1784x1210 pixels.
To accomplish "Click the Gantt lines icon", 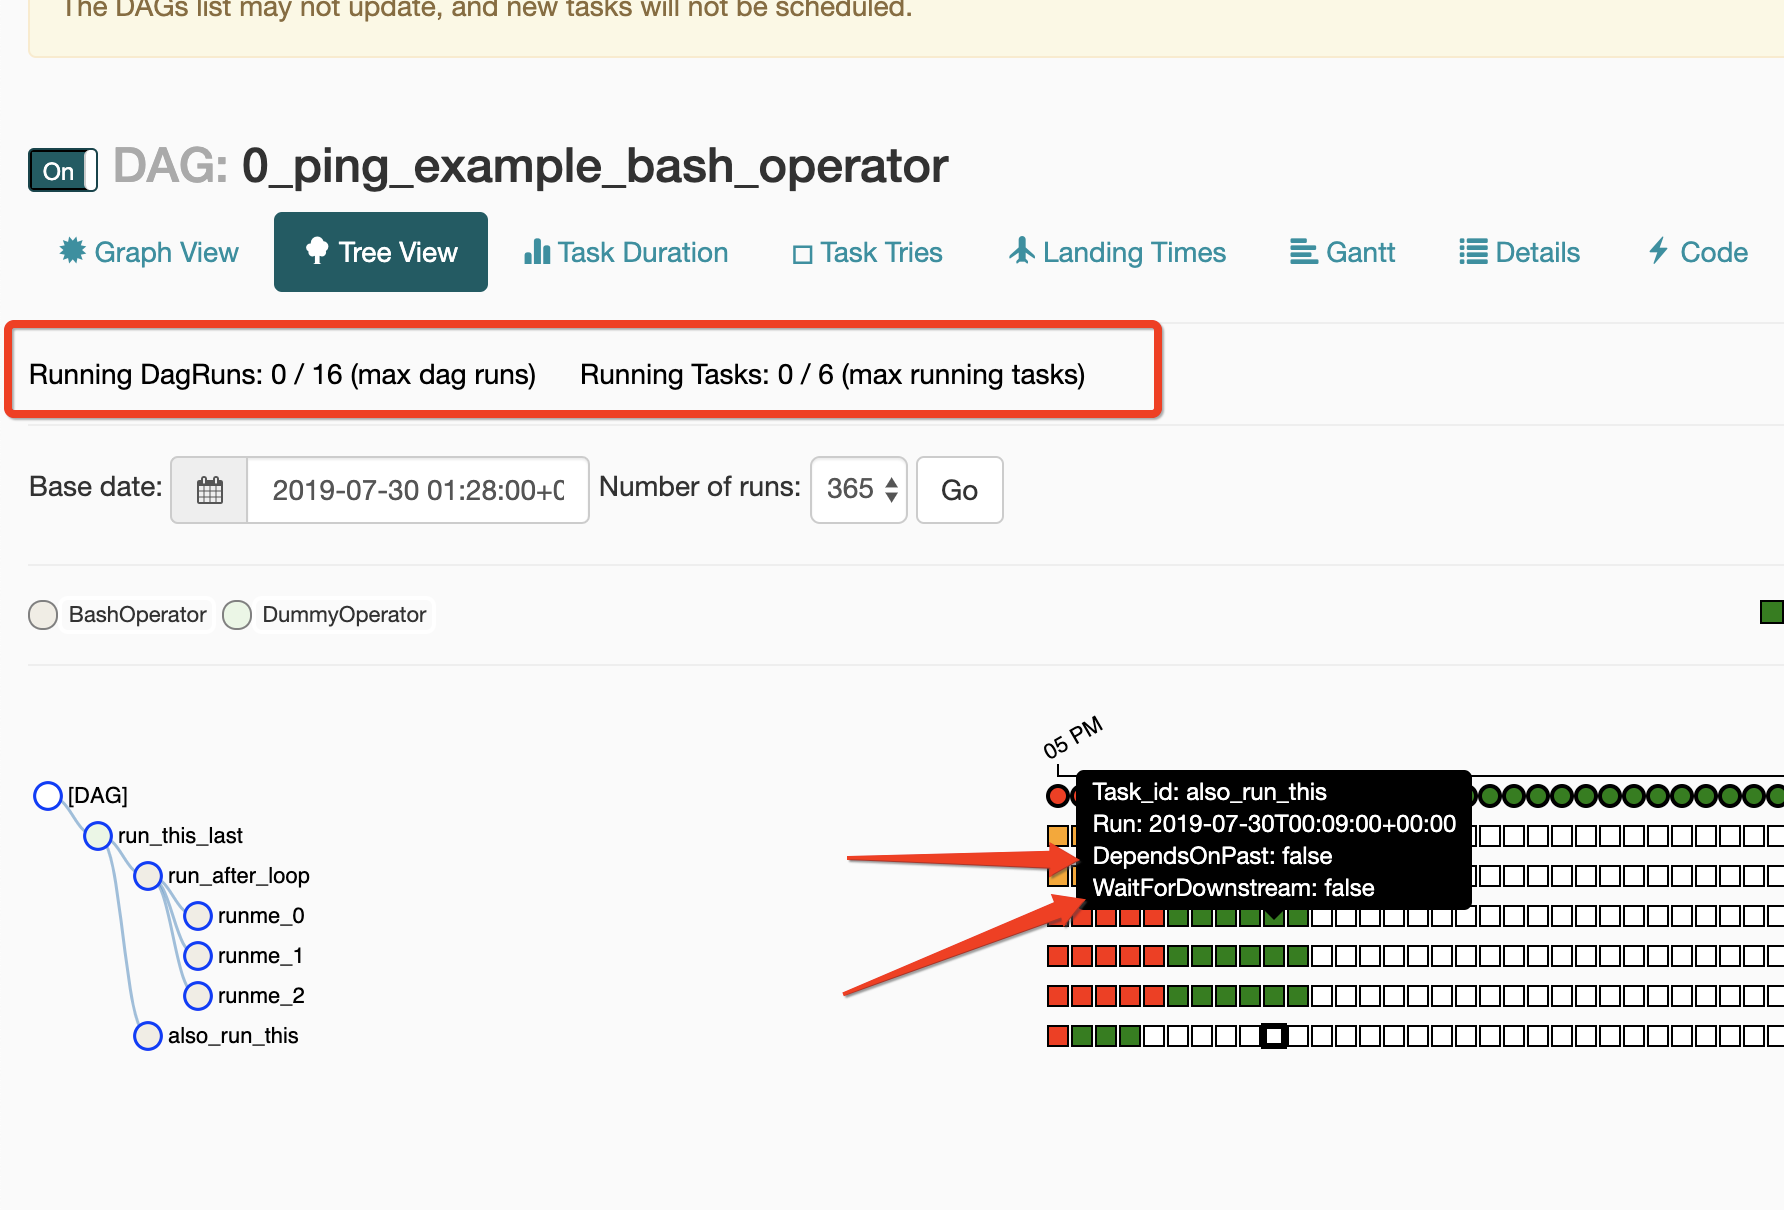I will pyautogui.click(x=1304, y=251).
